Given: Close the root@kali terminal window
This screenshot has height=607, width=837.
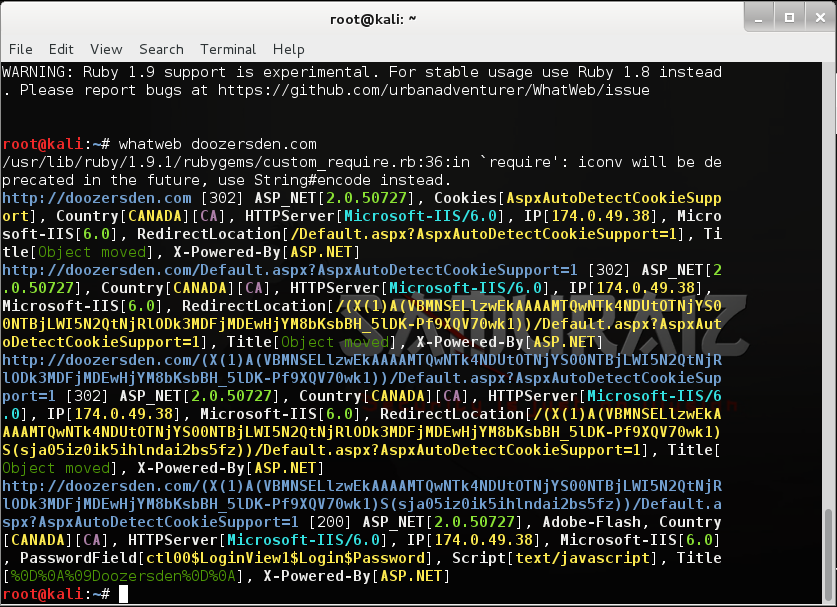Looking at the screenshot, I should (x=820, y=18).
